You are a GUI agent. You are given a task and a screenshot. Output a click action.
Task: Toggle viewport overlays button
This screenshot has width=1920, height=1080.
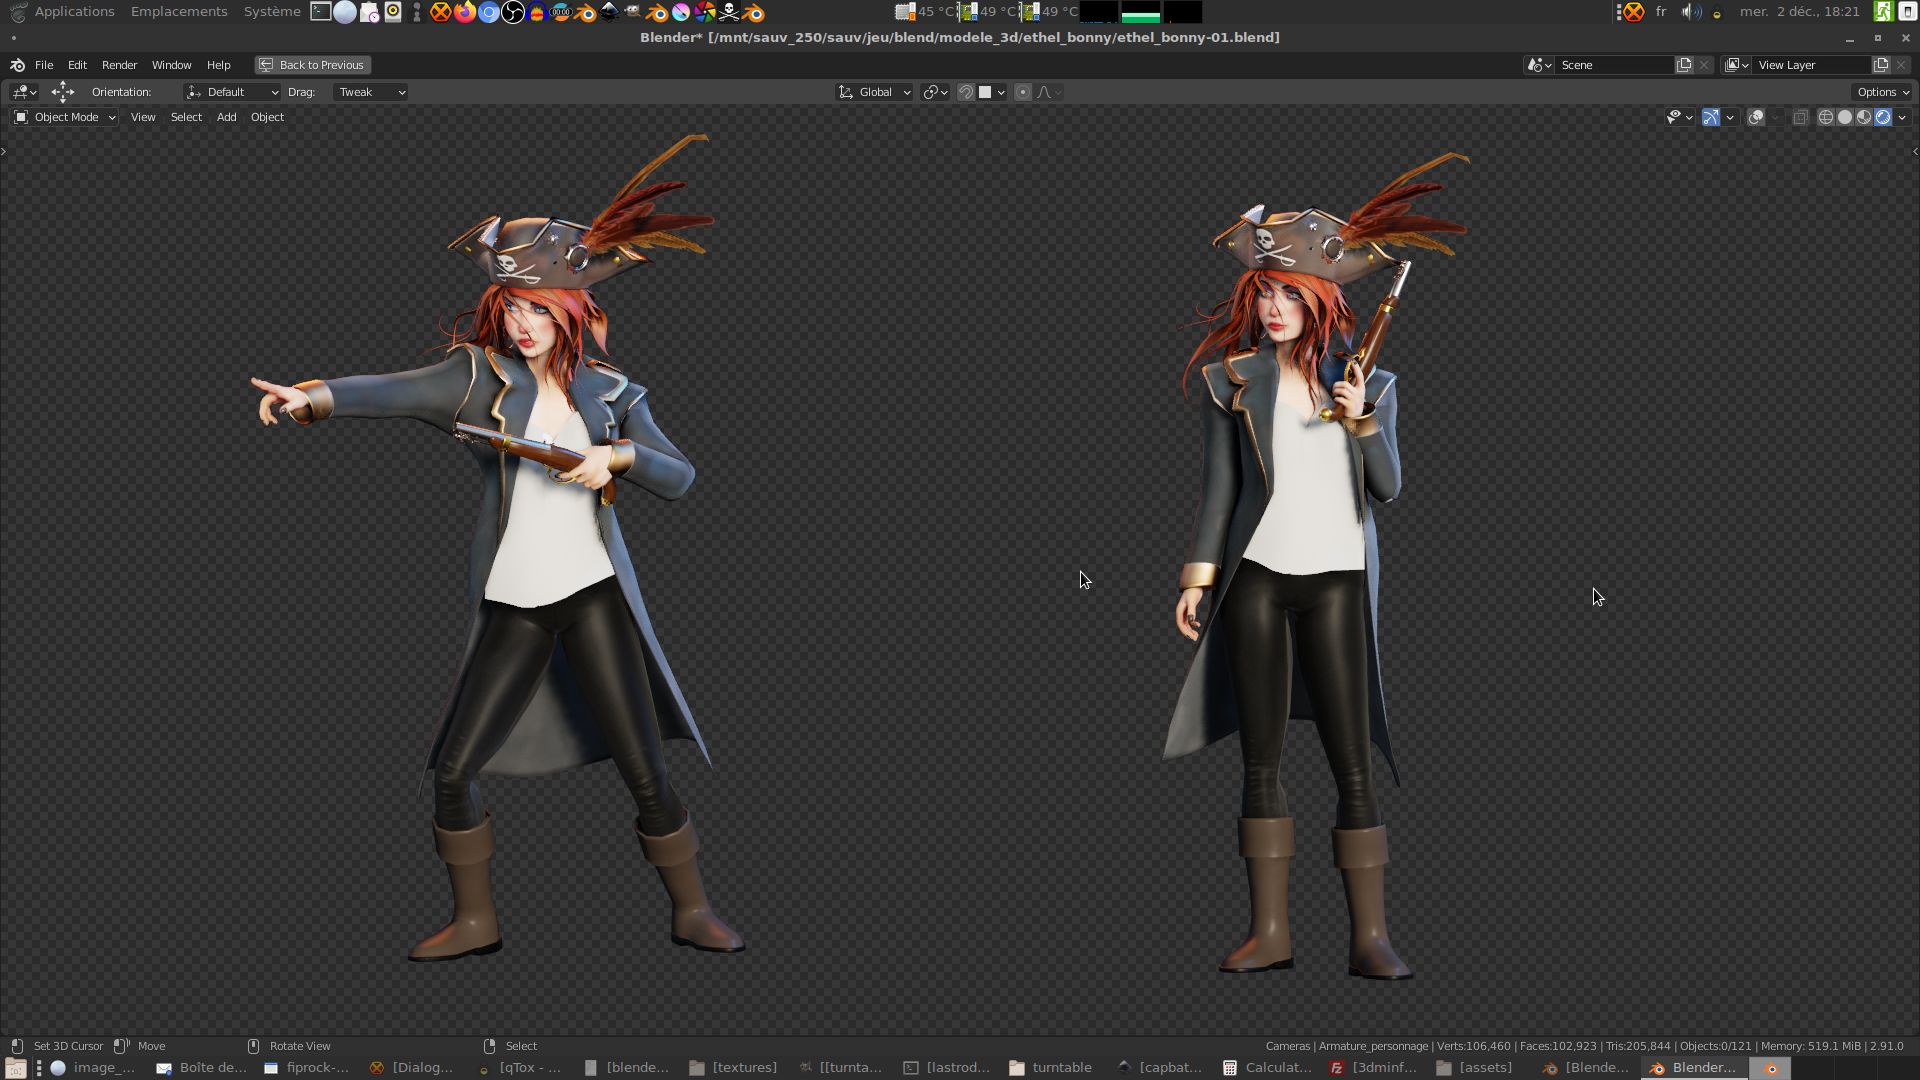pyautogui.click(x=1755, y=117)
